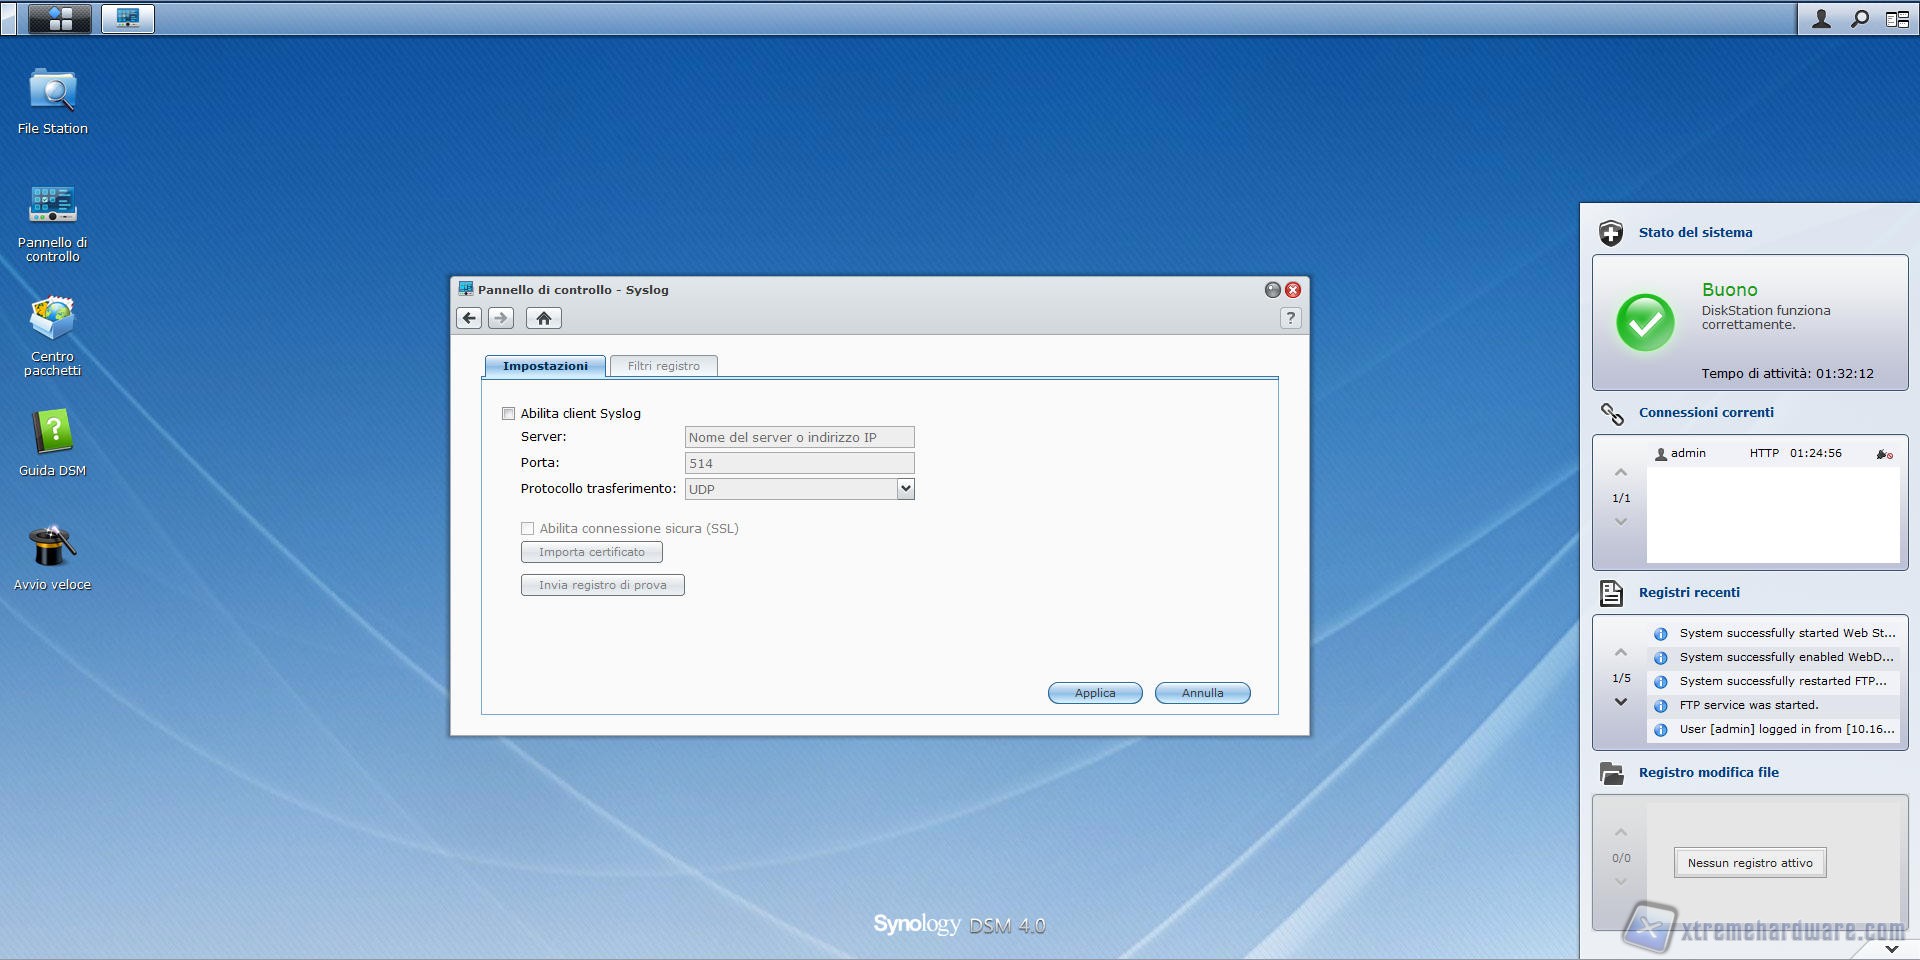Collapse the widget panel at bottom right

1891,948
